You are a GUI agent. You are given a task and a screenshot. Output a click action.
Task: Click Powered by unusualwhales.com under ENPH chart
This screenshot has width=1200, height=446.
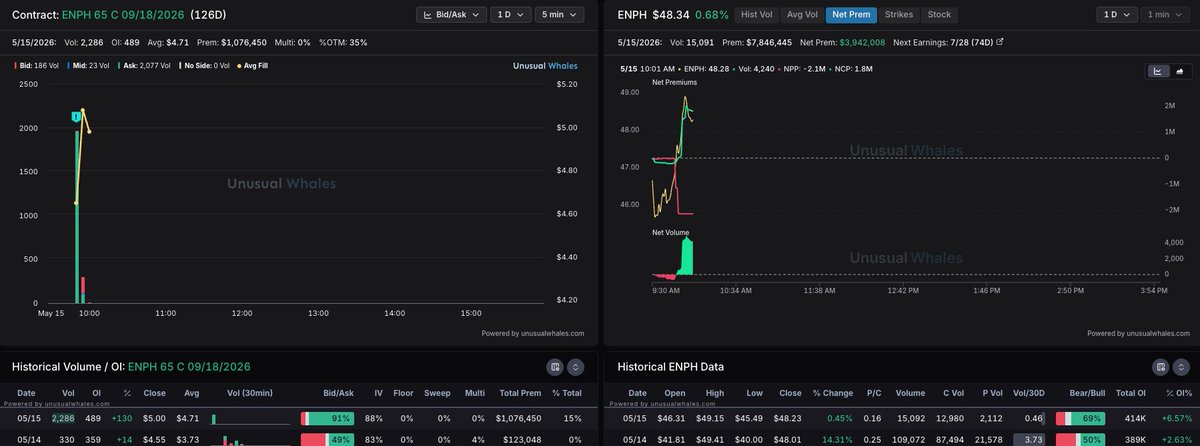tap(1140, 333)
